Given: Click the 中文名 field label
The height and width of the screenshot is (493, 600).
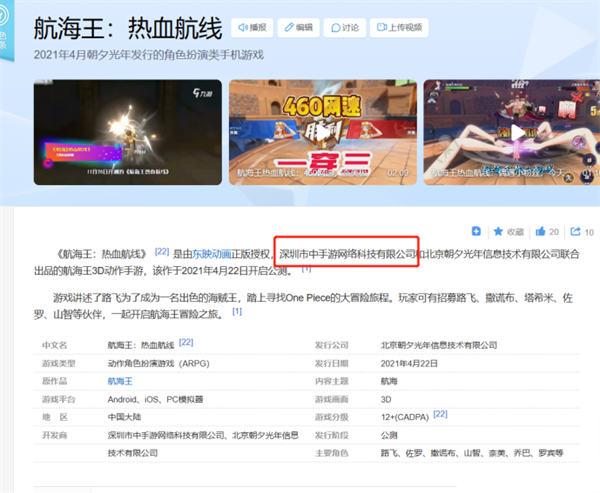Looking at the screenshot, I should click(54, 345).
